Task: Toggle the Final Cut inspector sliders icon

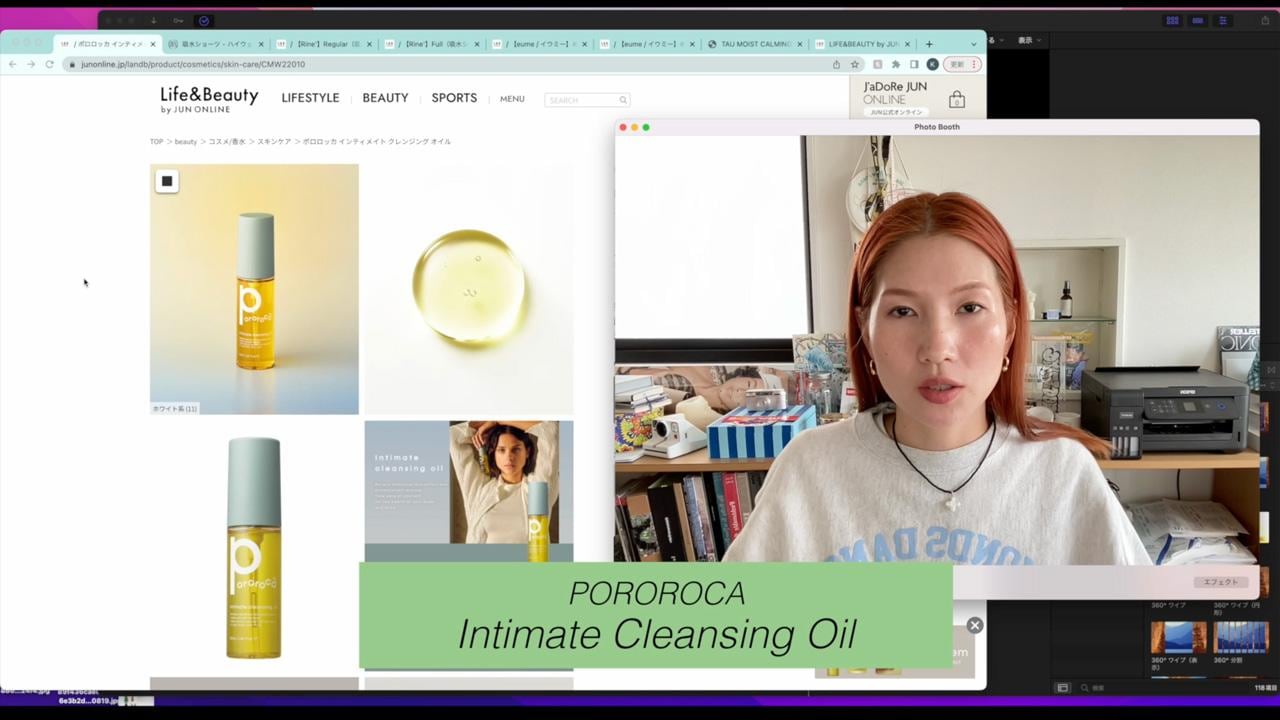Action: point(1222,20)
